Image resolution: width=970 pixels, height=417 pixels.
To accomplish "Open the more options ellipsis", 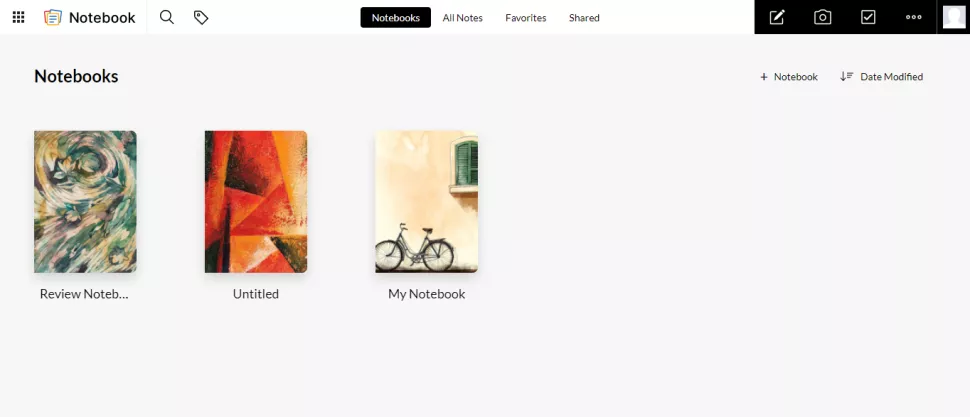I will (914, 17).
